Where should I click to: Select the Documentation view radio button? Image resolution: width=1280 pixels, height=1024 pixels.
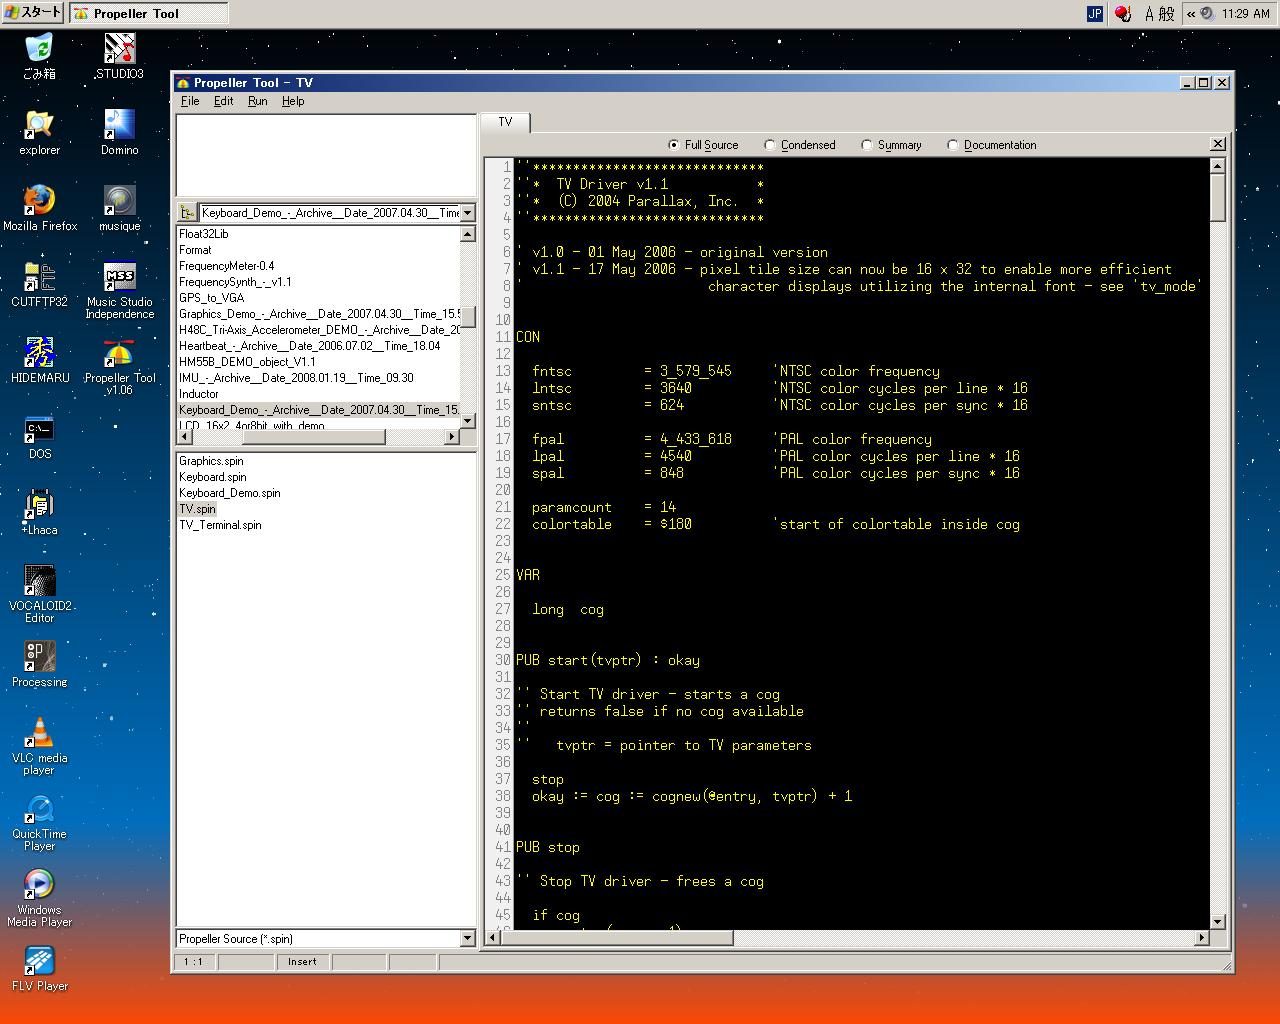[x=952, y=145]
